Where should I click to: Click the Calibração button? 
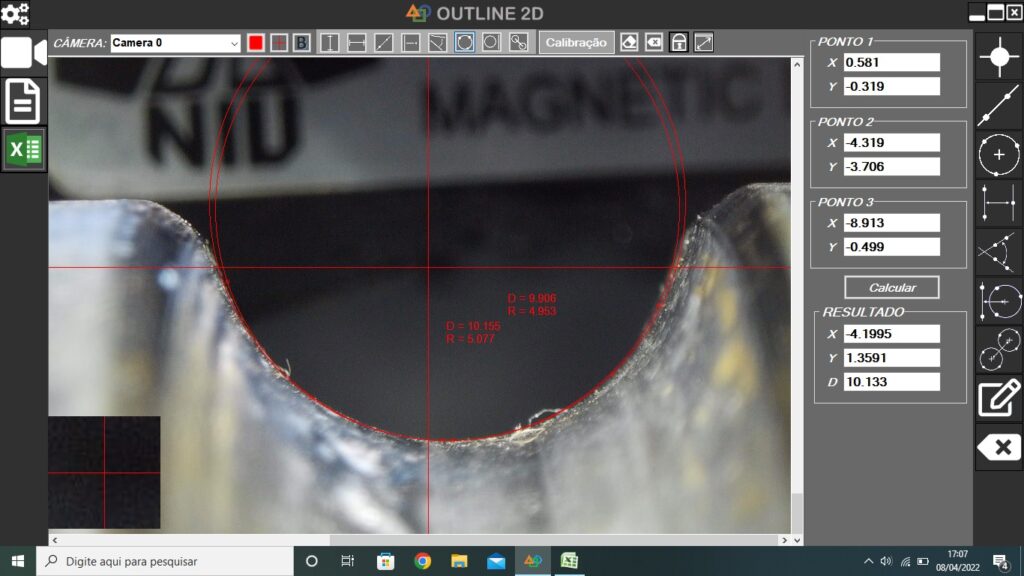(x=576, y=43)
